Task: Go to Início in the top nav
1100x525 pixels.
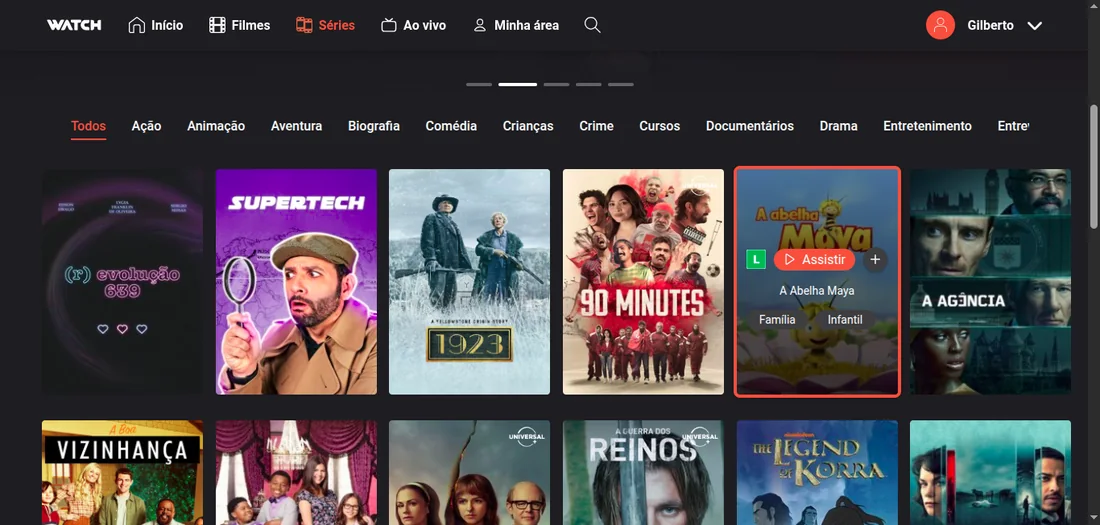Action: (167, 25)
